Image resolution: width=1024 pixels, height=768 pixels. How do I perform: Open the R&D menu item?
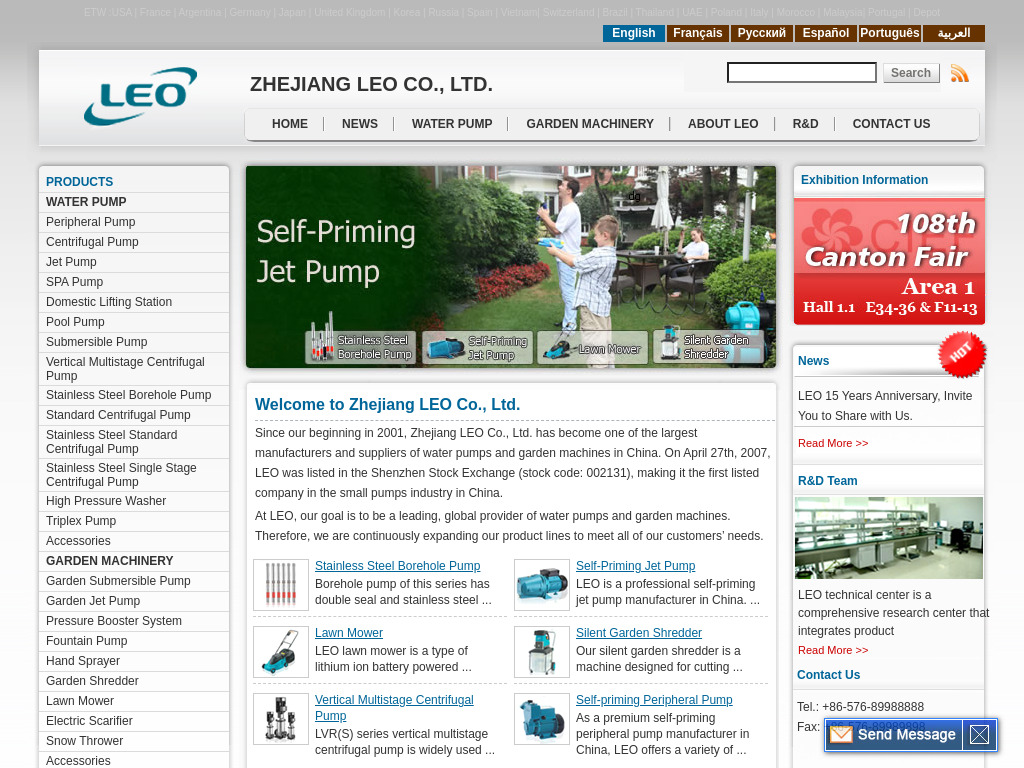pos(805,124)
